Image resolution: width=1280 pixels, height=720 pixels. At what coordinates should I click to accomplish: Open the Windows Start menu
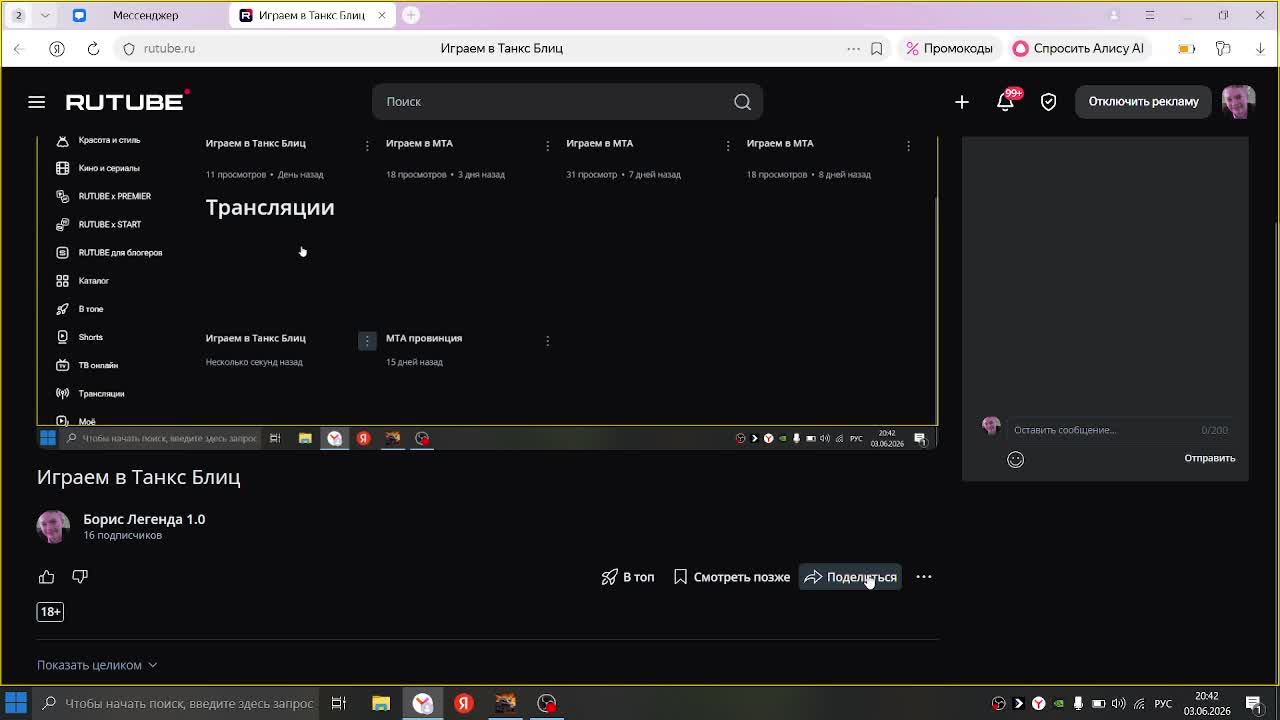tap(16, 703)
